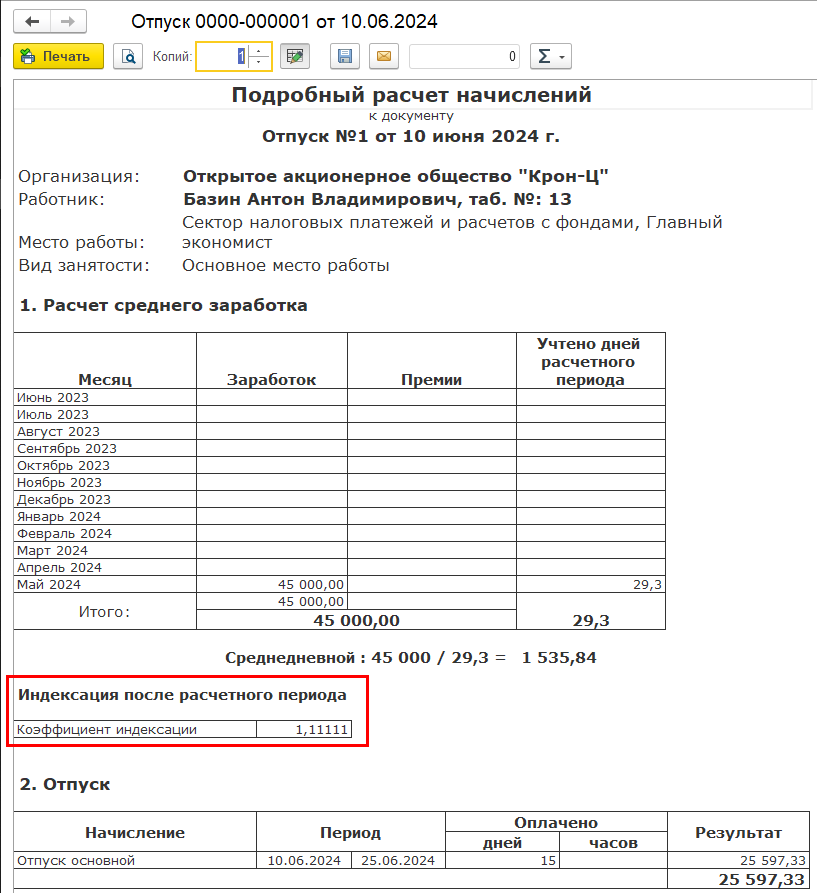Click the organization name Крон-Ц text
This screenshot has width=817, height=893.
point(564,177)
